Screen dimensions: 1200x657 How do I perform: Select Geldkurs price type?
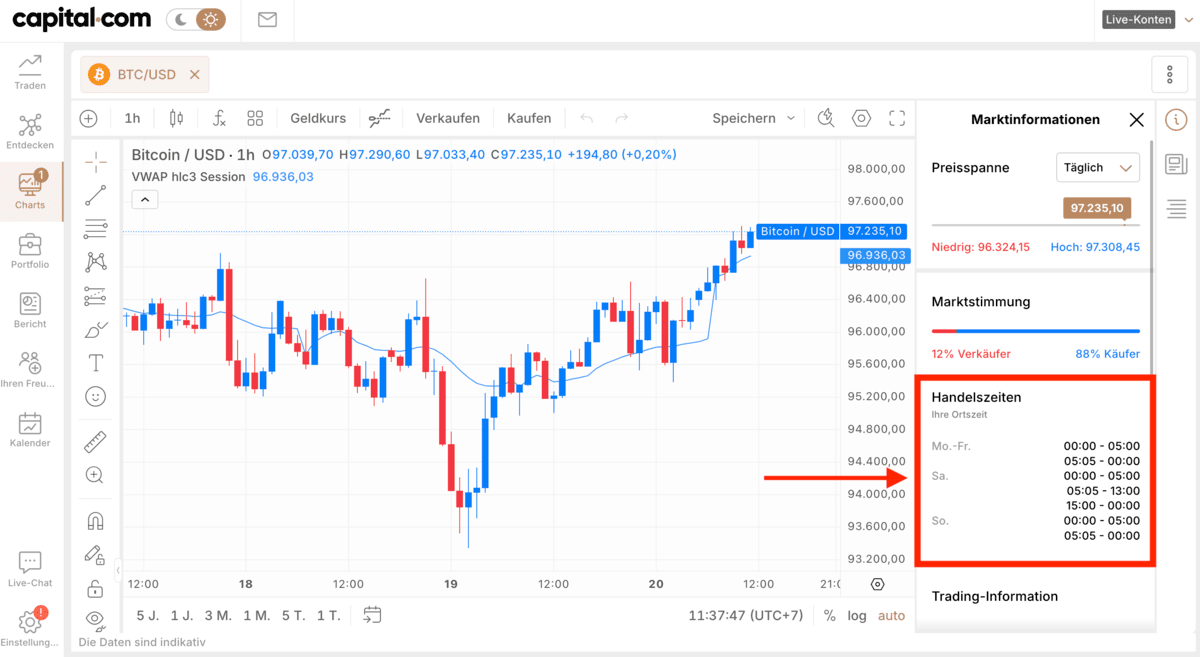coord(318,118)
